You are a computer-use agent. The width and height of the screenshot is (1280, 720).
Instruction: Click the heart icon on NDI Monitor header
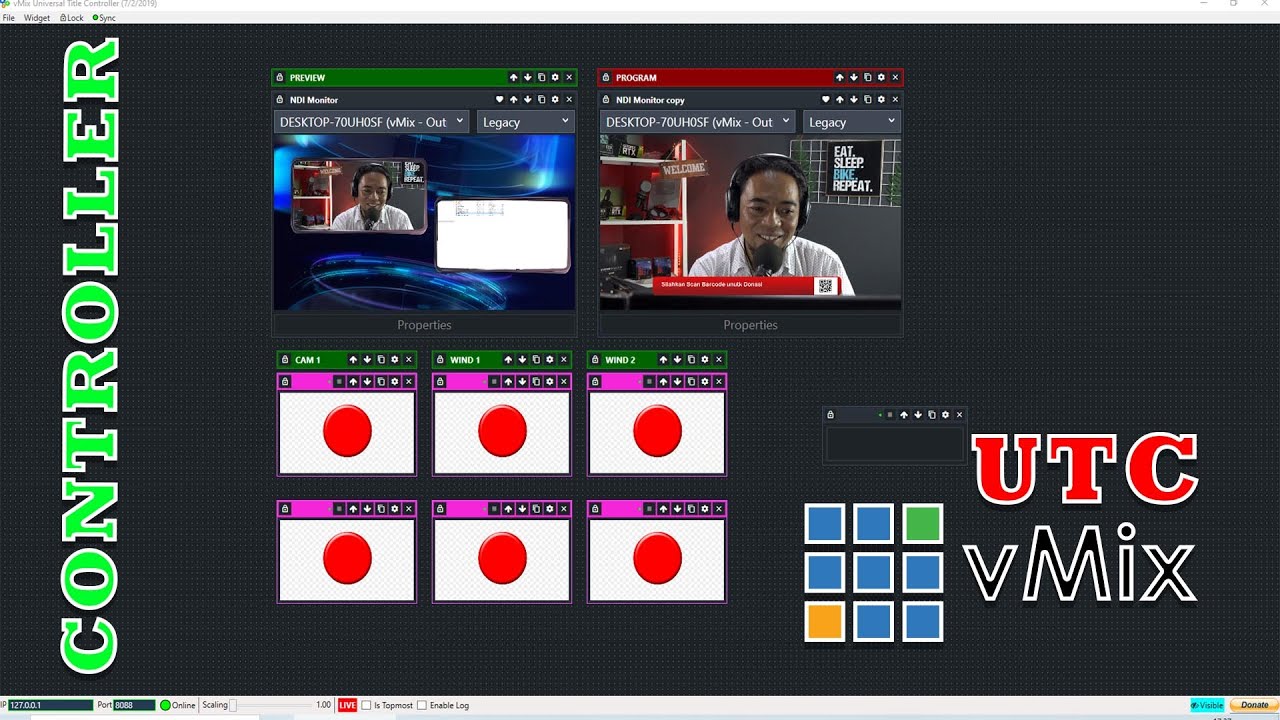pos(500,99)
